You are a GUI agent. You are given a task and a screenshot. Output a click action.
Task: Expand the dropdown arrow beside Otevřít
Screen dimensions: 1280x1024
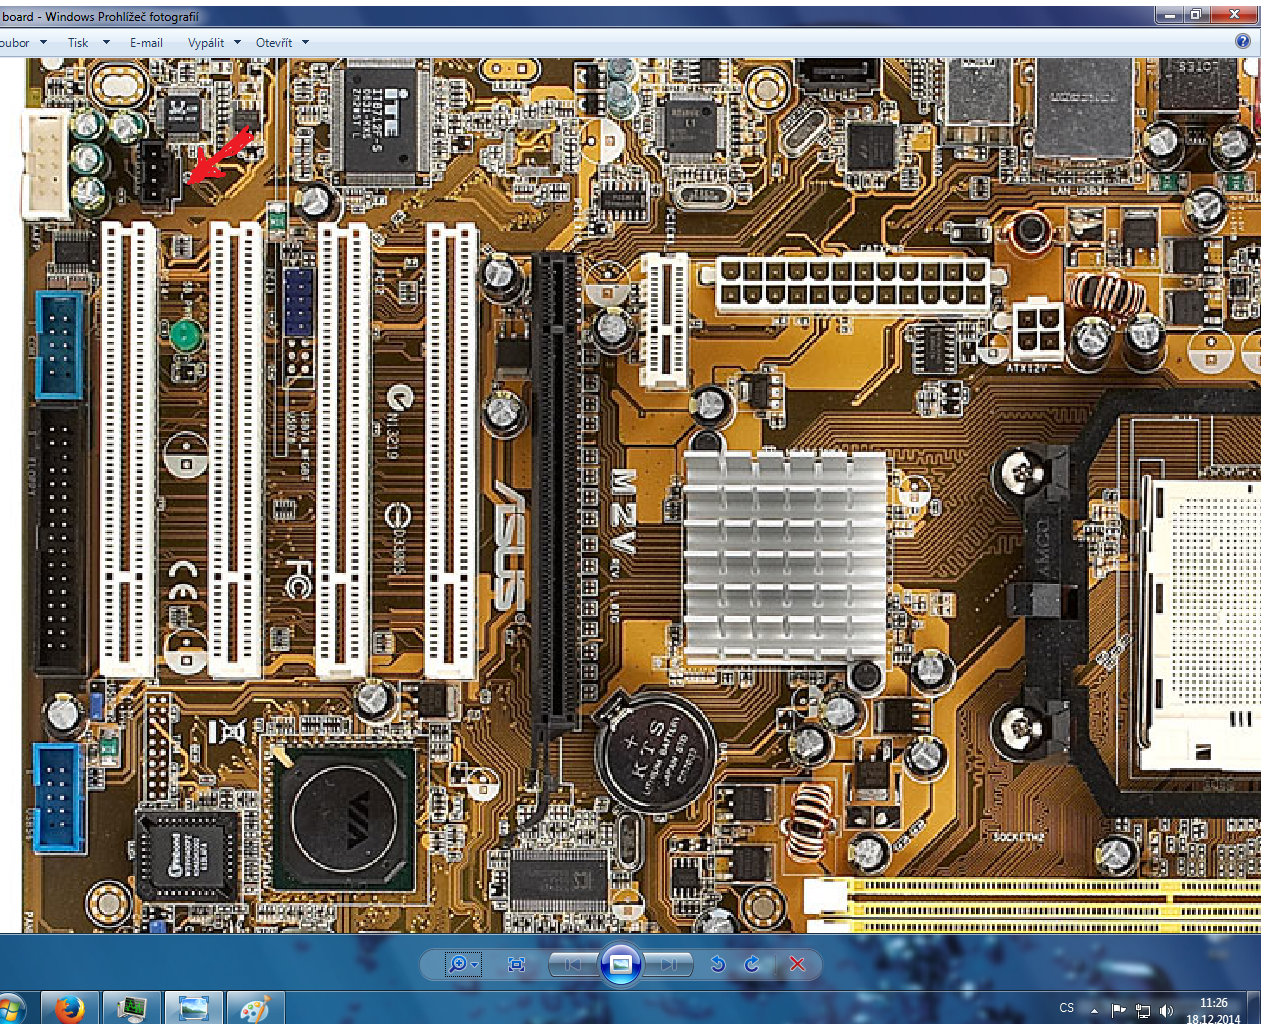(x=305, y=42)
